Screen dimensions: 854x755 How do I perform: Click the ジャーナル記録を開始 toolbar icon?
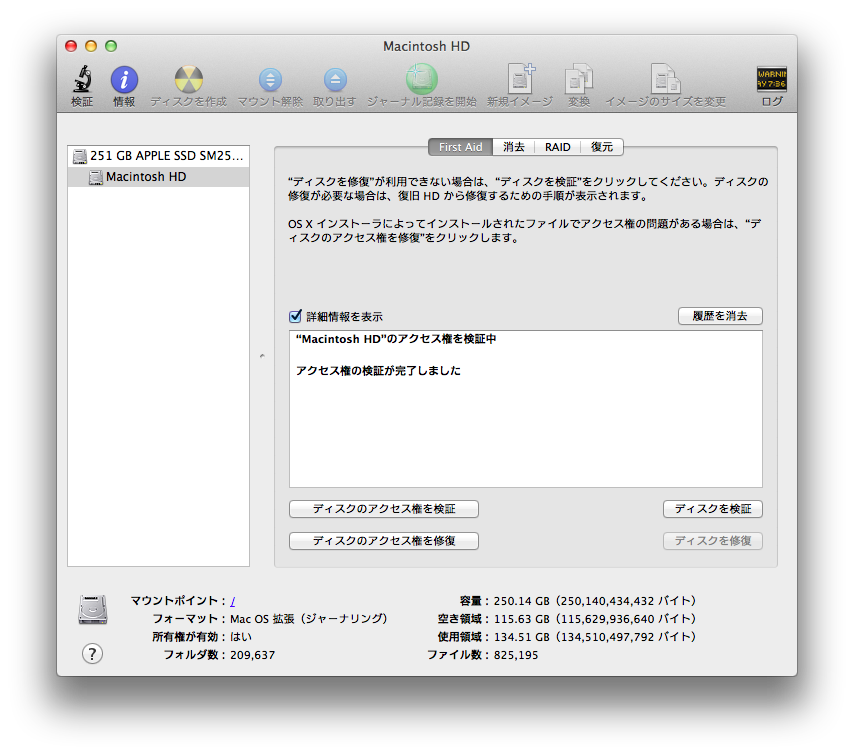[422, 79]
